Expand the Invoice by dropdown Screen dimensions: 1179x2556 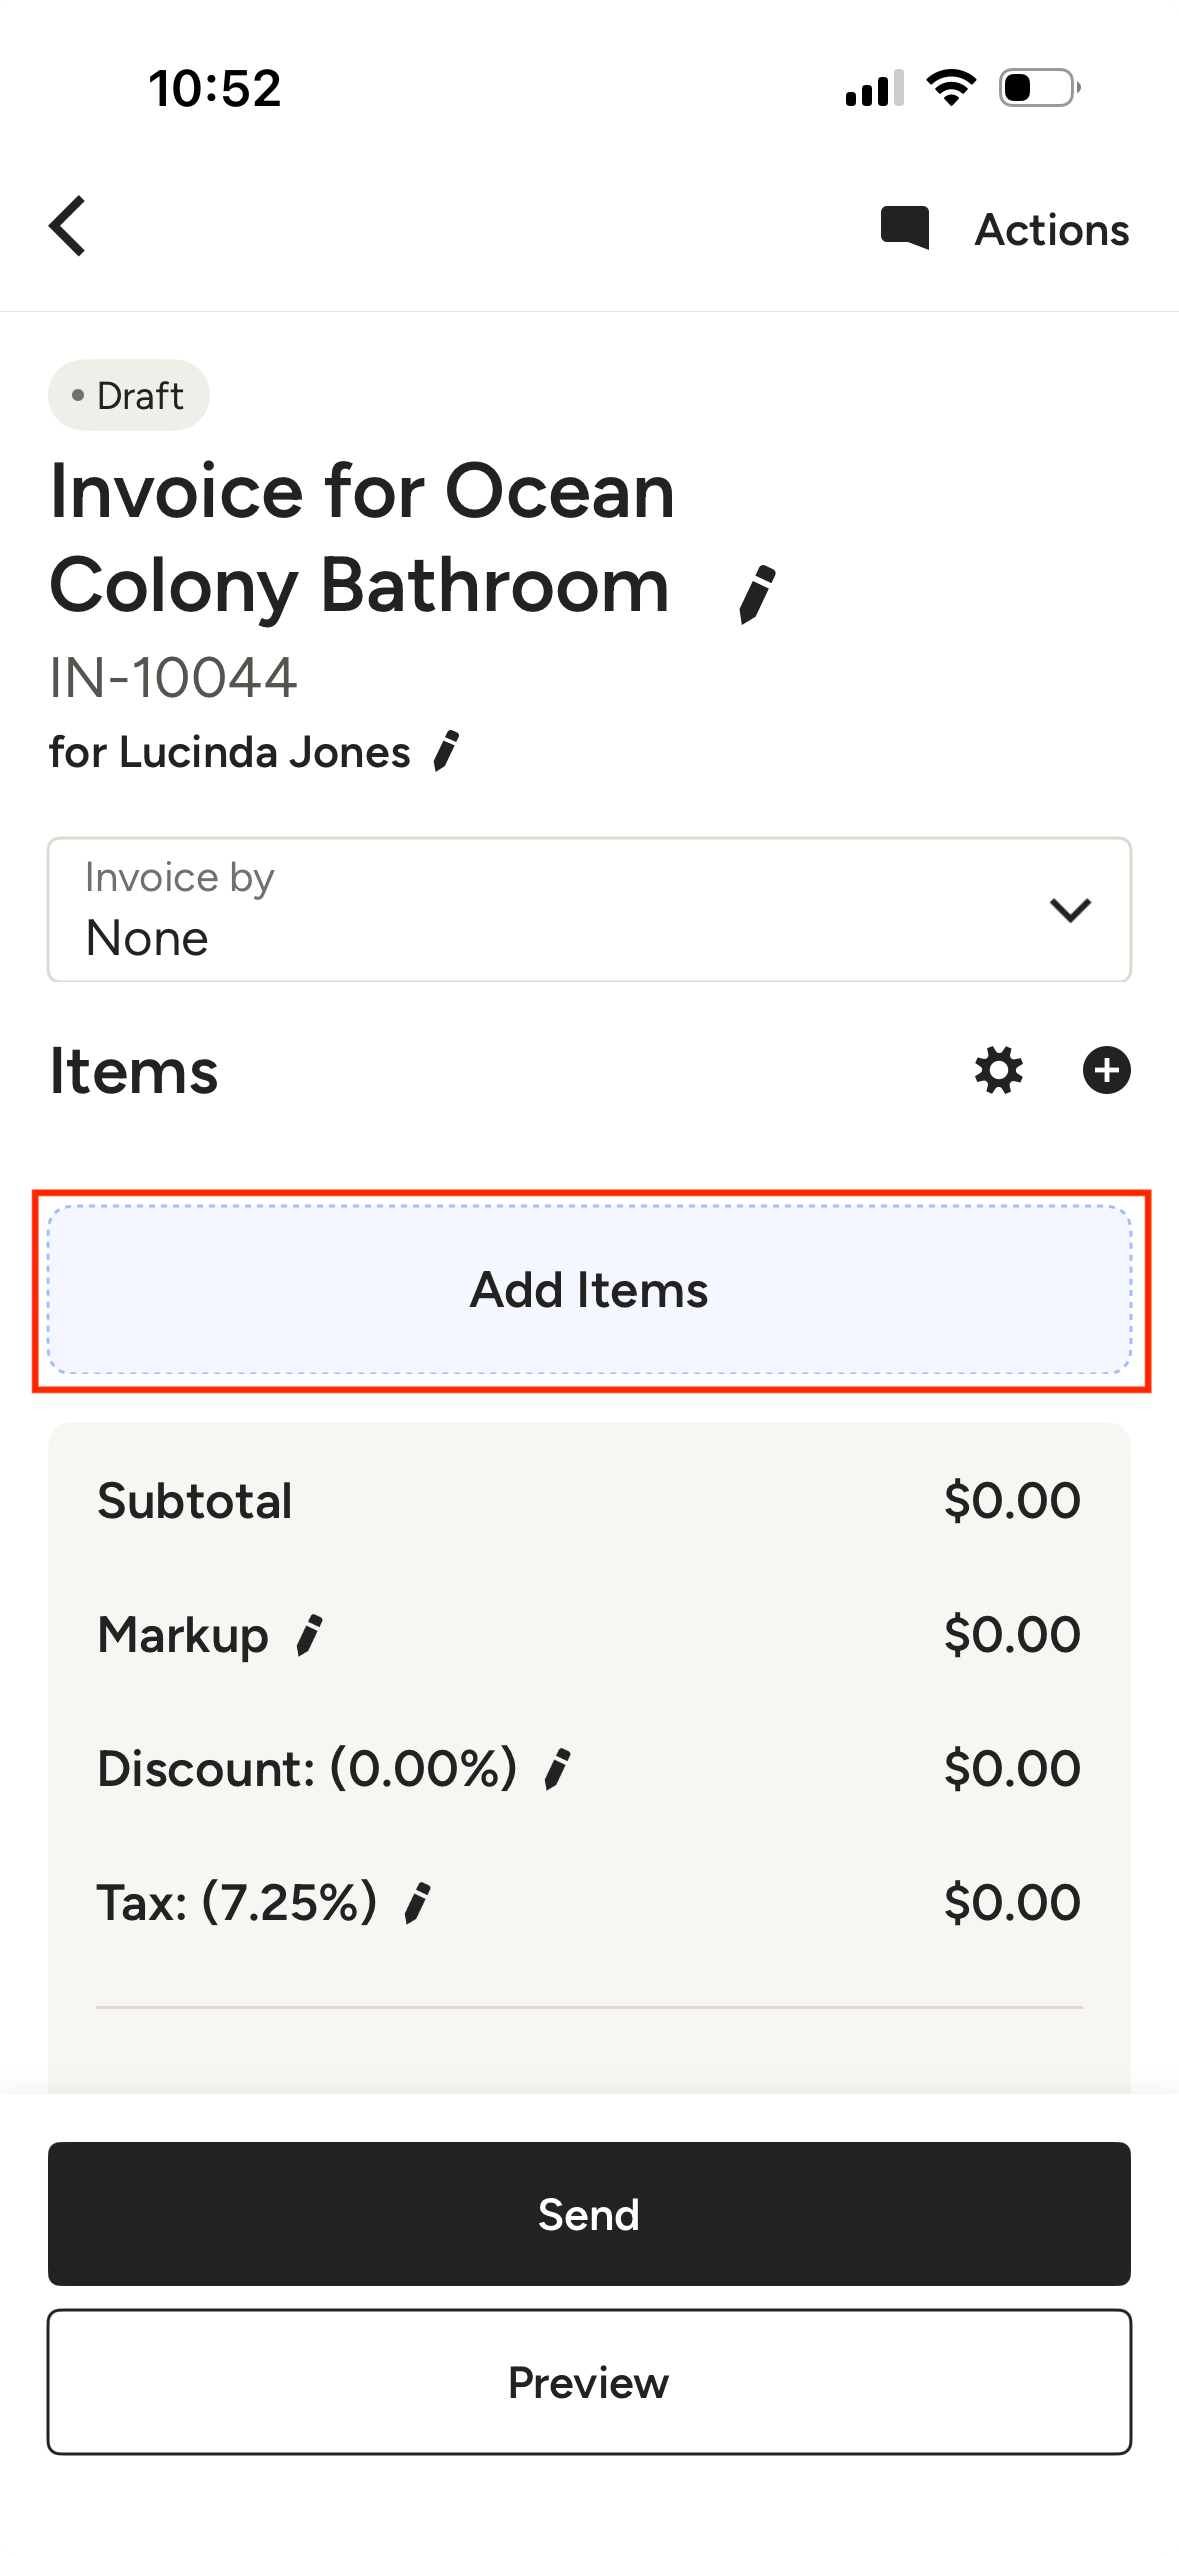tap(588, 910)
